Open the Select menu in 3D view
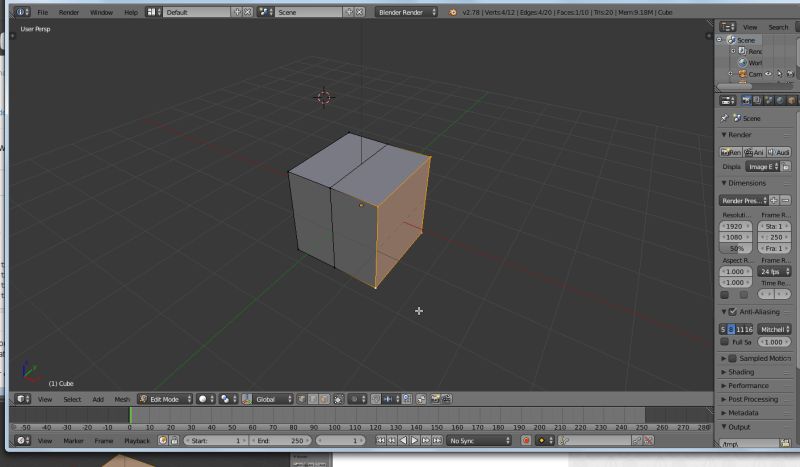The image size is (800, 467). (x=72, y=399)
